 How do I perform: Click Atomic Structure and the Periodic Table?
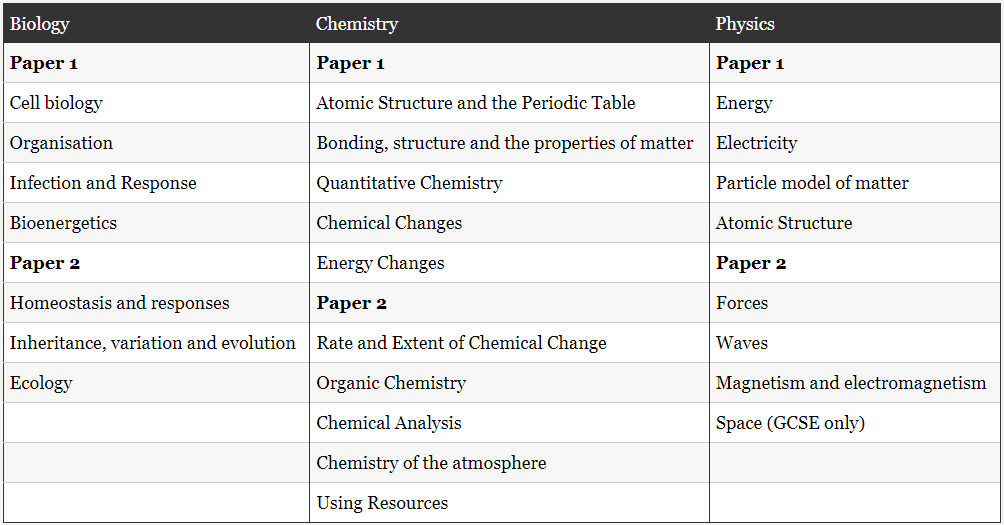coord(476,103)
